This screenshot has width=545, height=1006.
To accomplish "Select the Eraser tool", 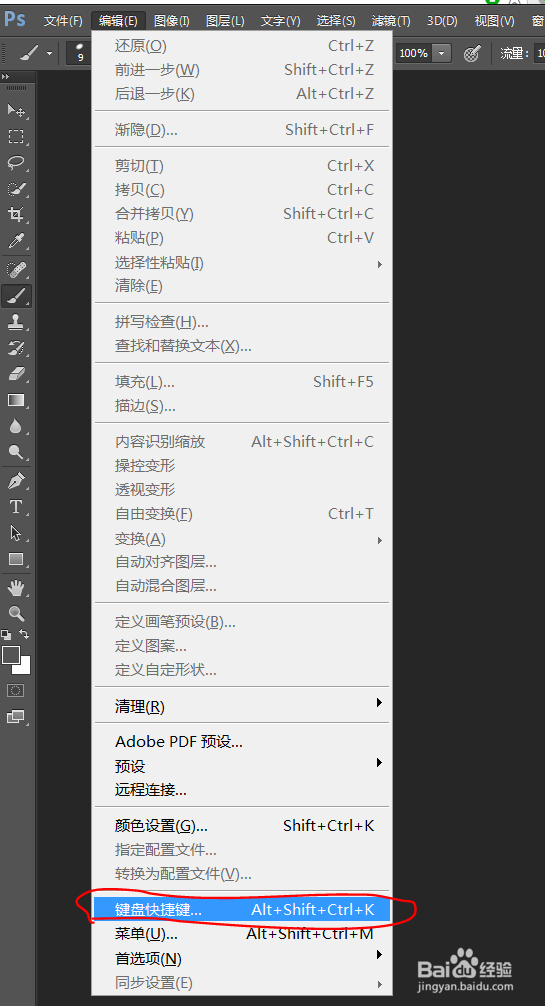I will pyautogui.click(x=16, y=374).
